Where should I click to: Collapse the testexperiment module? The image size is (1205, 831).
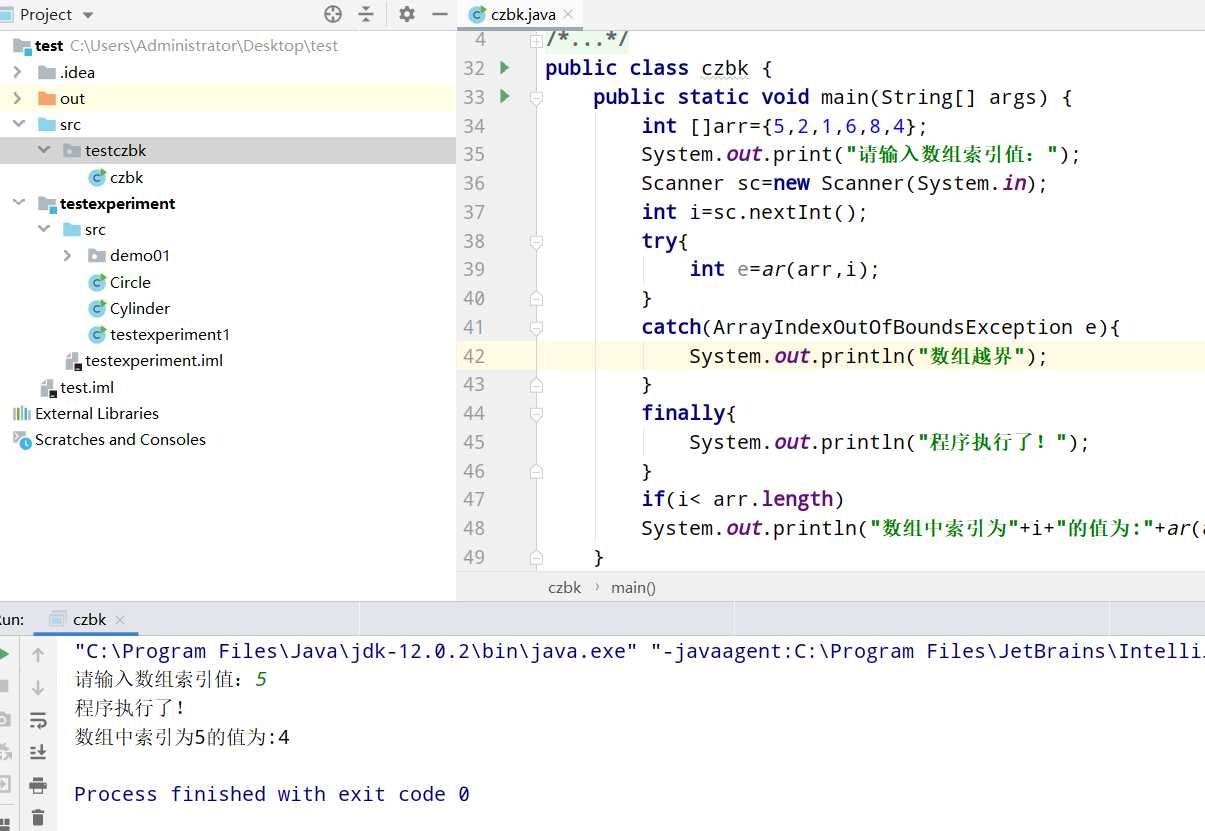click(x=17, y=203)
